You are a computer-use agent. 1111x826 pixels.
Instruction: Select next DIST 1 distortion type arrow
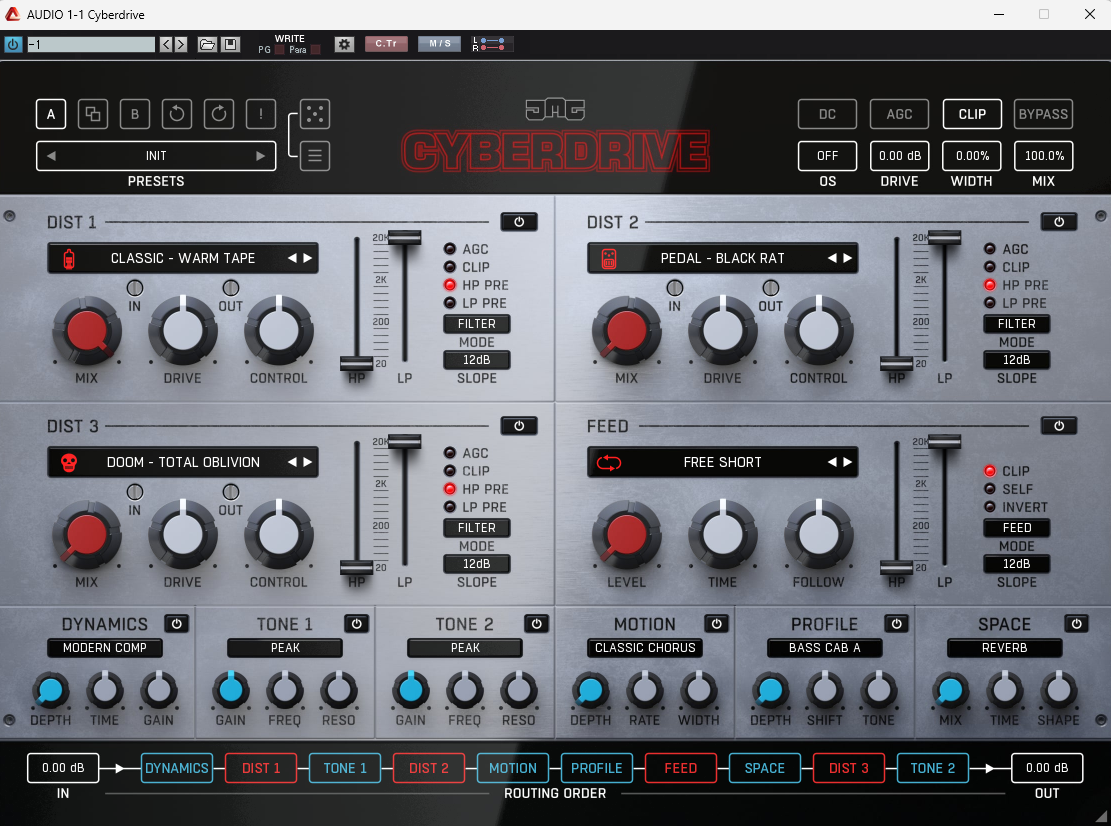308,259
